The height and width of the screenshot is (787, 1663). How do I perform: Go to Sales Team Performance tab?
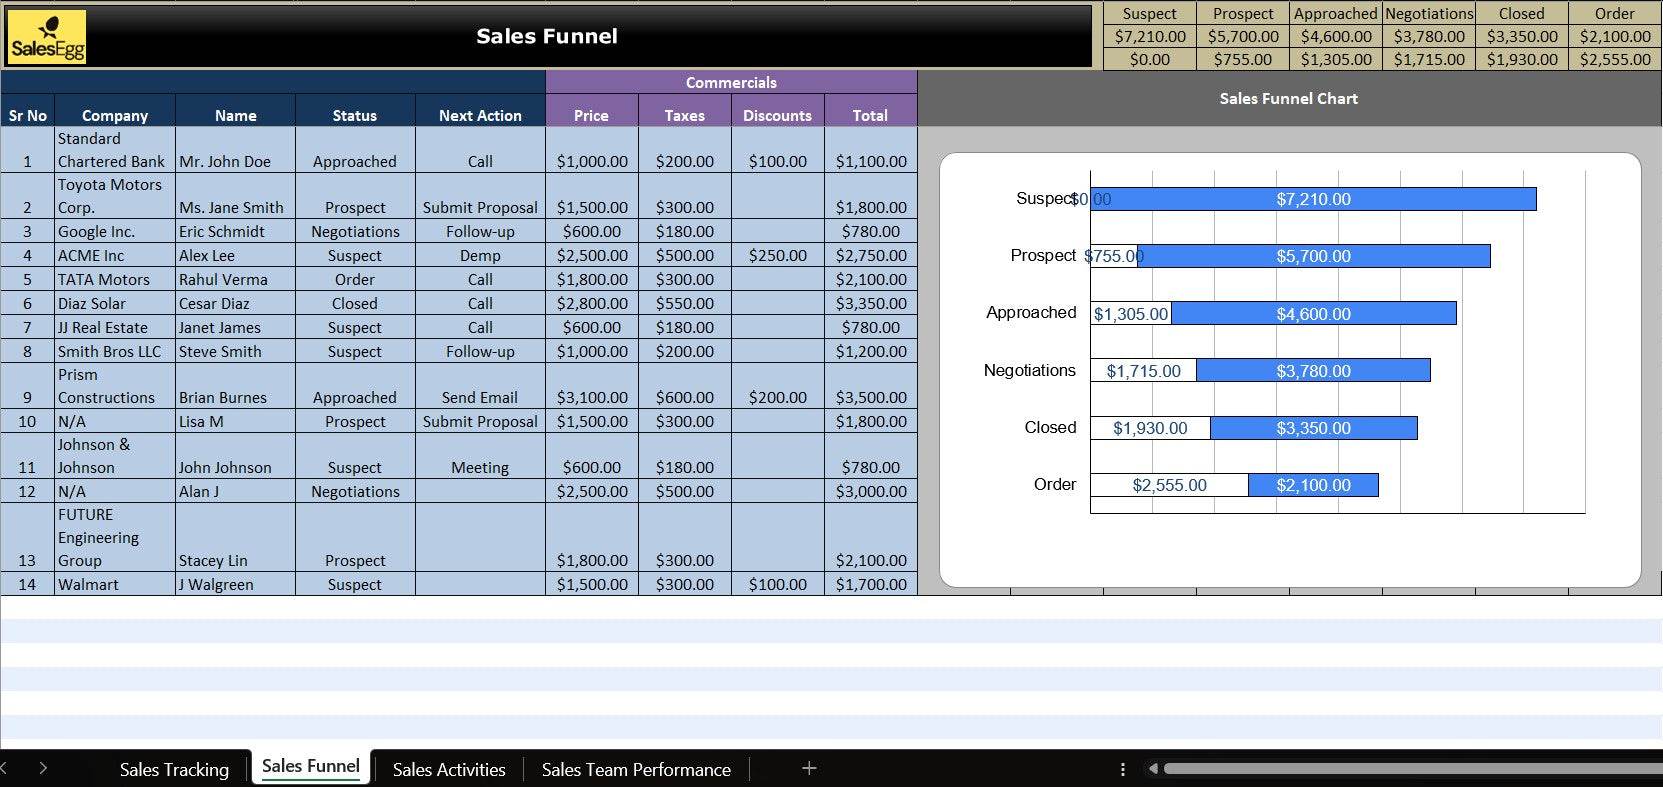636,769
